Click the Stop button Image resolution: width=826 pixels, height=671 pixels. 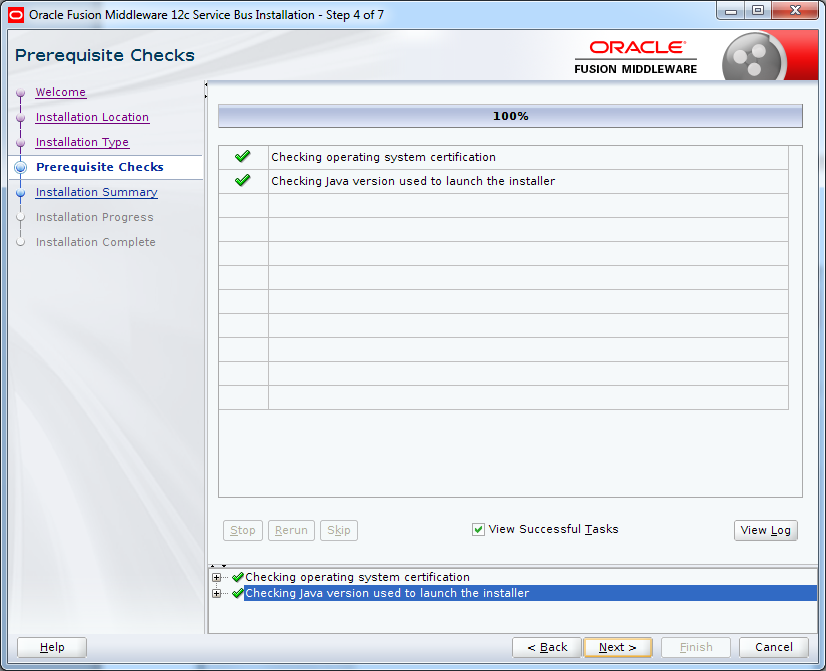[243, 530]
